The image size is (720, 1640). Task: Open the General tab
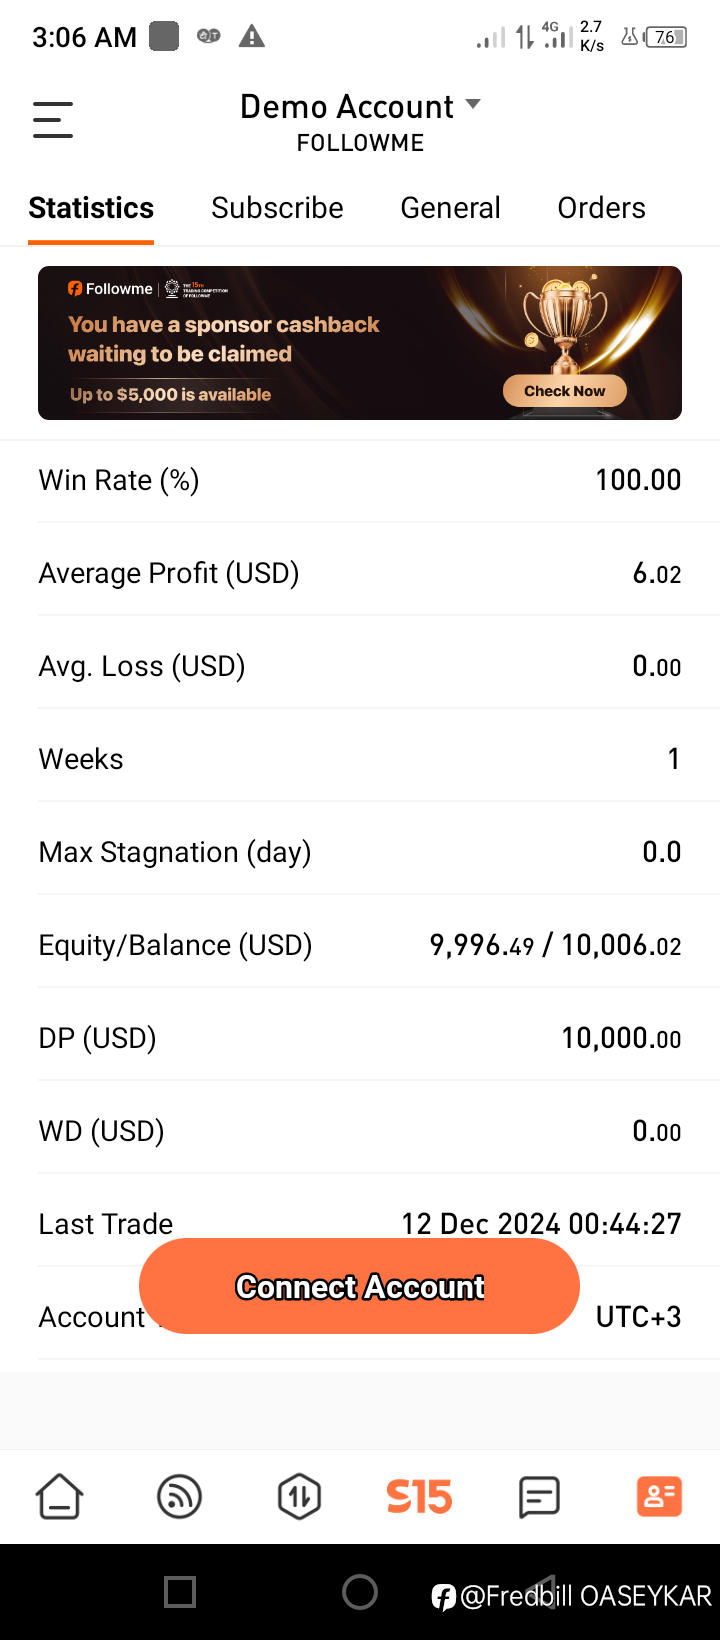click(x=450, y=208)
